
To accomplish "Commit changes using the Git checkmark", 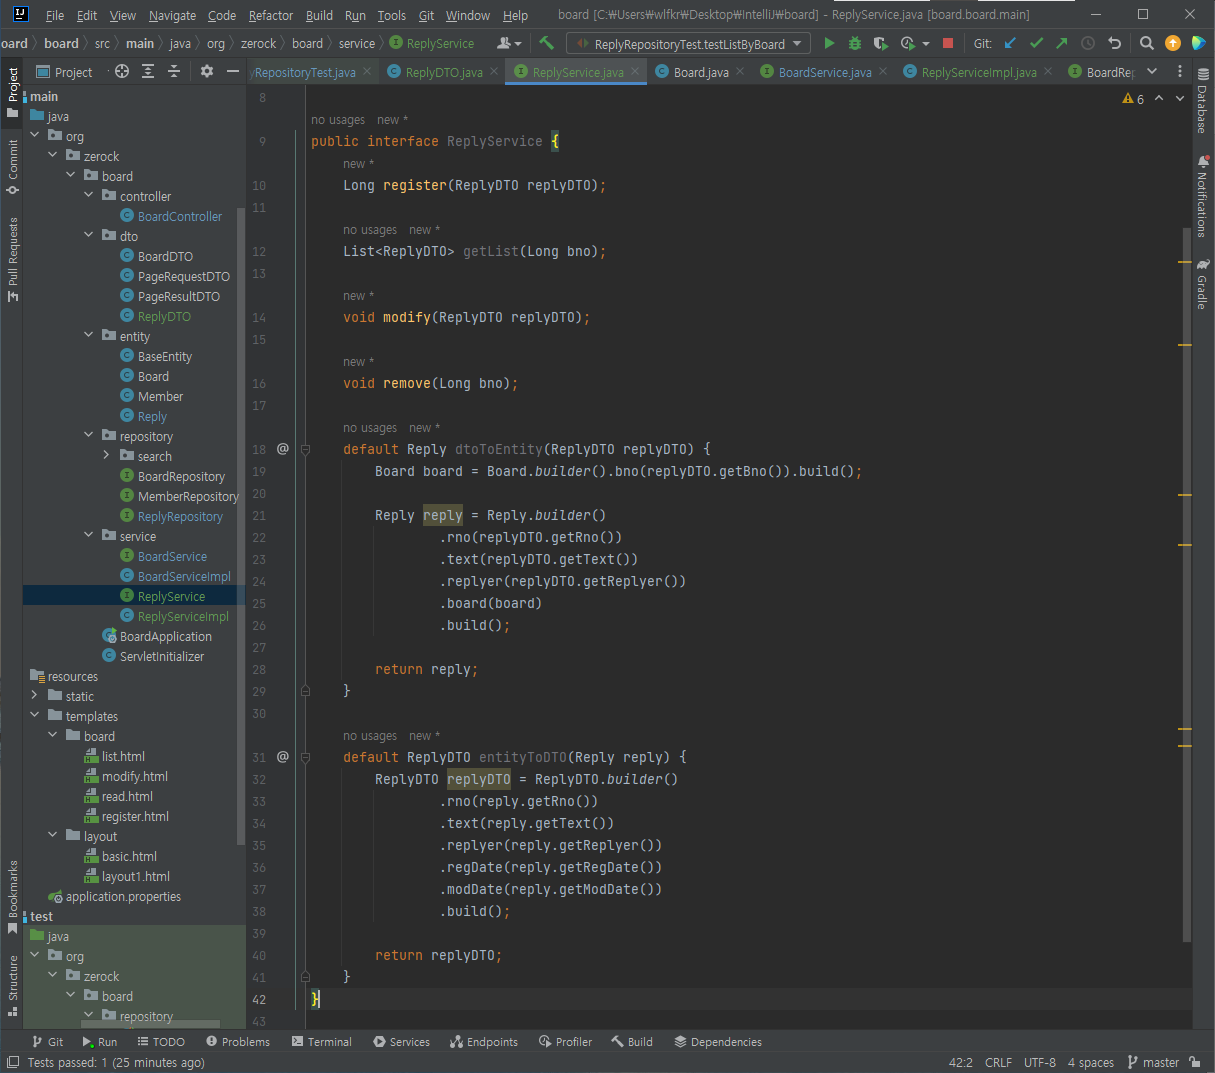I will click(x=1036, y=43).
